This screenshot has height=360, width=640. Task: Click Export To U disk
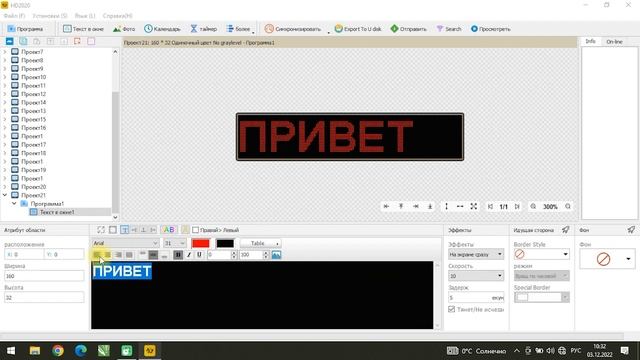[x=358, y=29]
